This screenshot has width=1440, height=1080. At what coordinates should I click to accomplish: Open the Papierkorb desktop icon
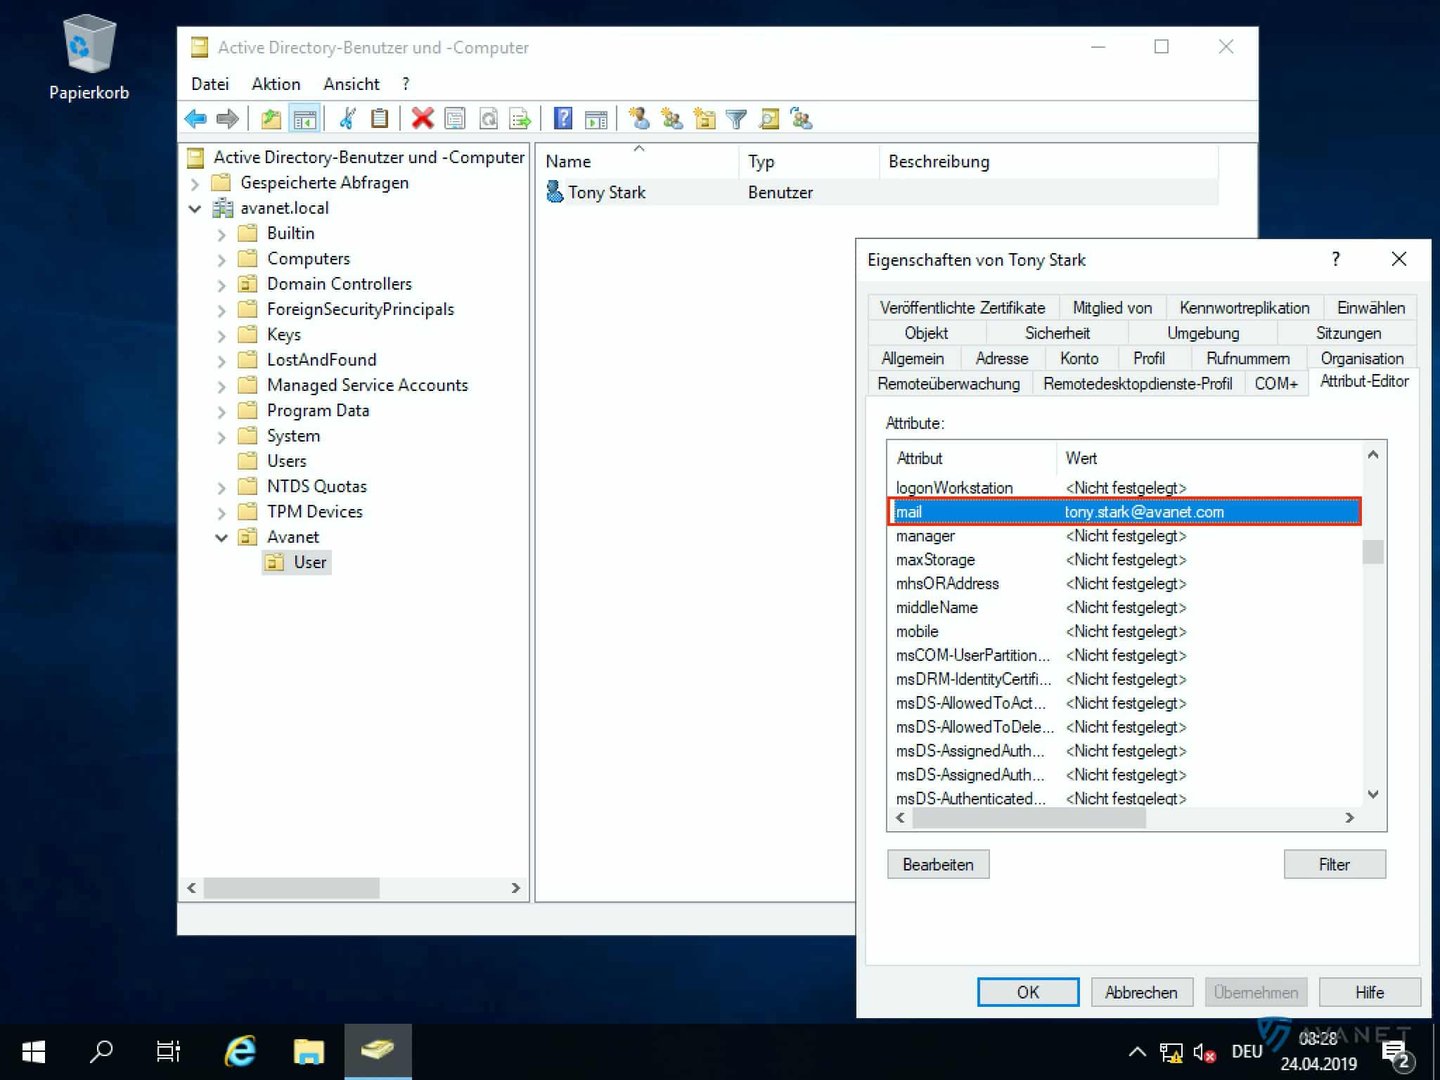(89, 58)
